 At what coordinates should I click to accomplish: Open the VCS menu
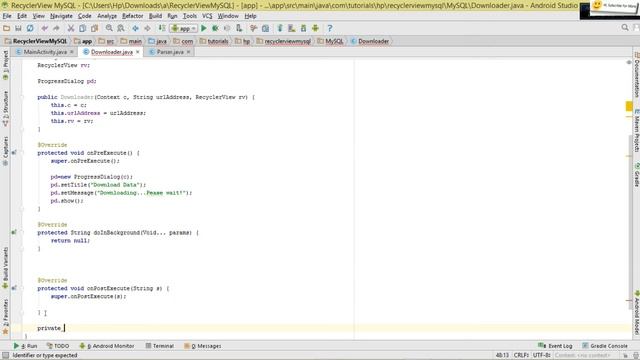(207, 16)
